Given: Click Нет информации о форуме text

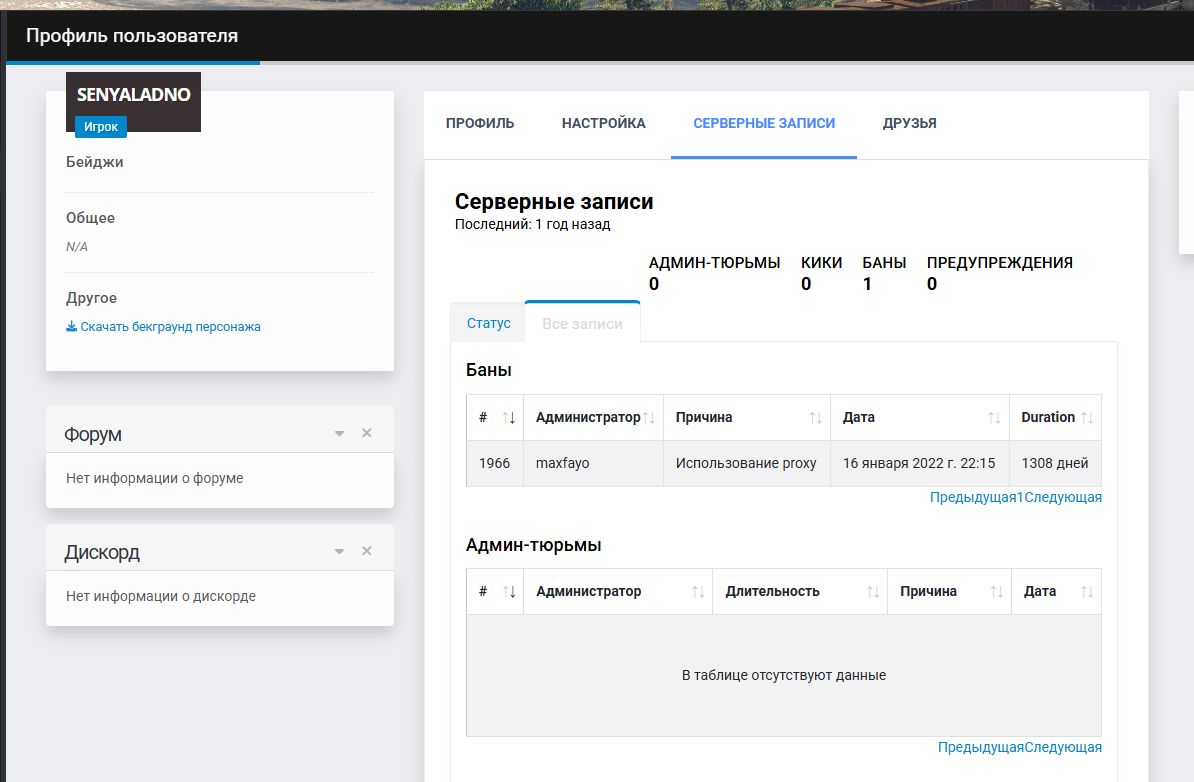Looking at the screenshot, I should 155,478.
